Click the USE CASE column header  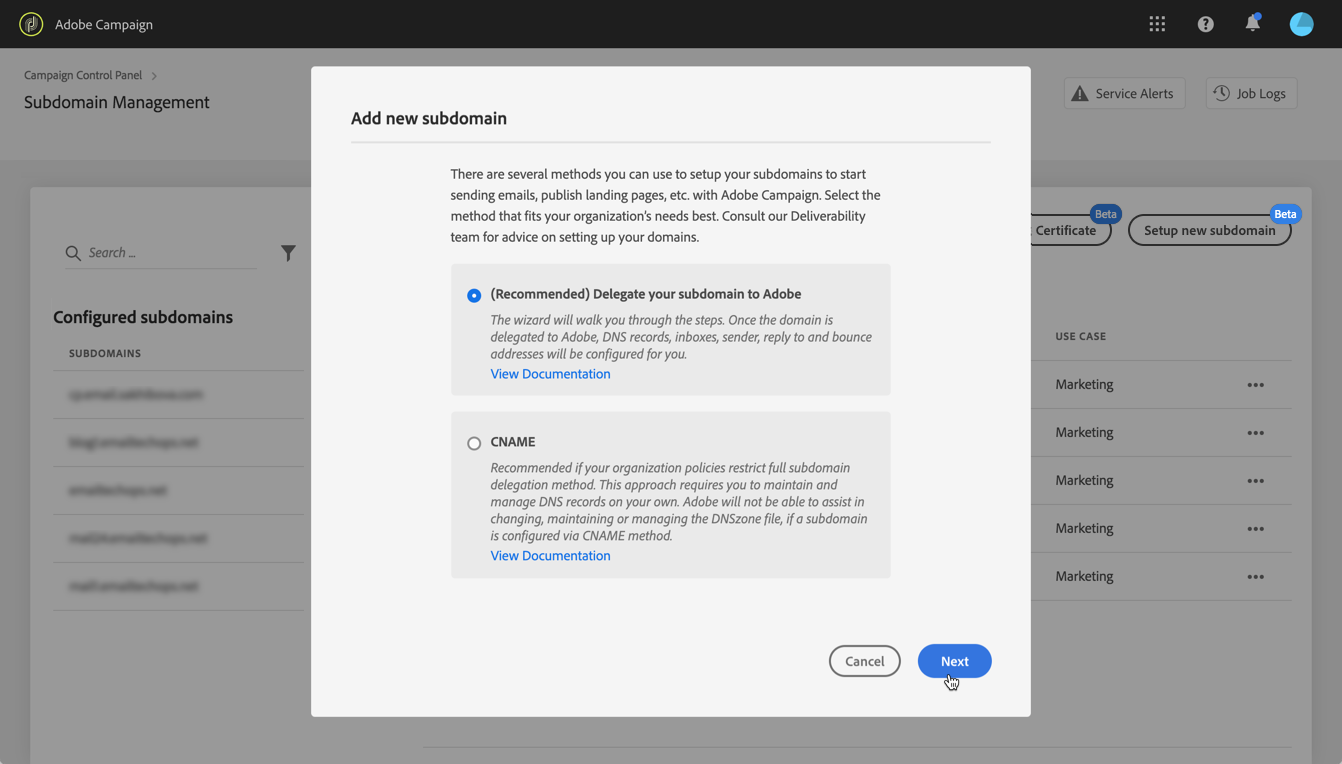pos(1080,337)
